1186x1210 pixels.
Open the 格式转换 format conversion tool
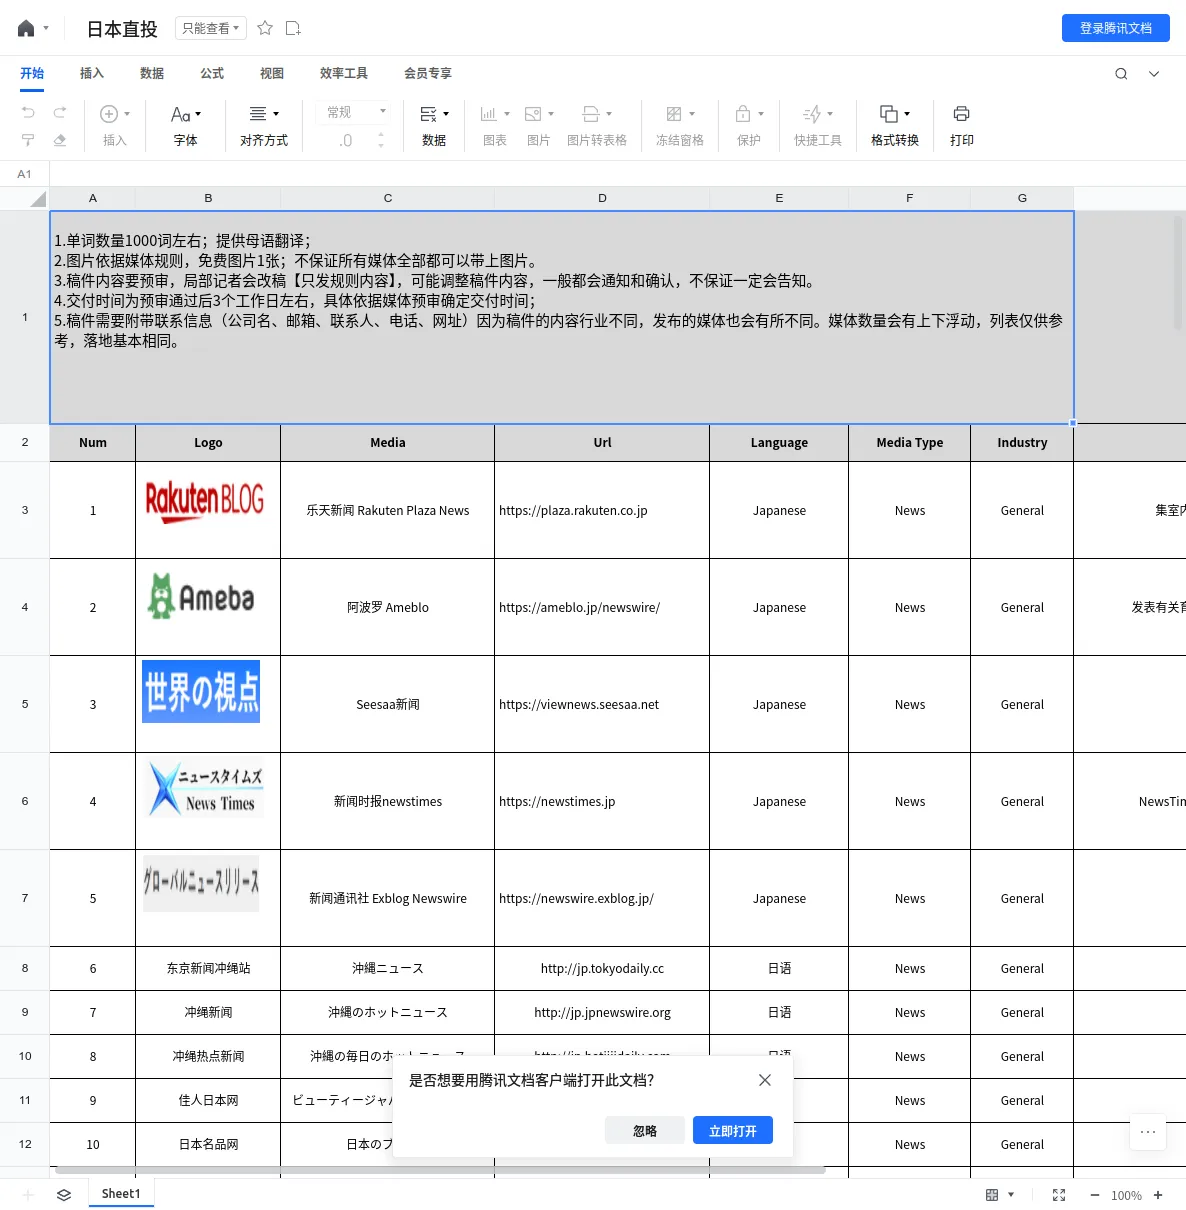(x=894, y=126)
